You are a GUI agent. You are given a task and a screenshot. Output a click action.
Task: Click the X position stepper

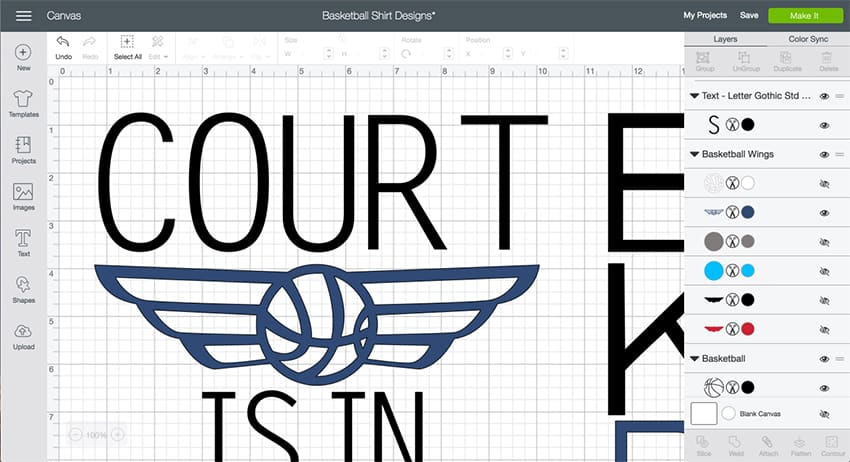click(507, 53)
